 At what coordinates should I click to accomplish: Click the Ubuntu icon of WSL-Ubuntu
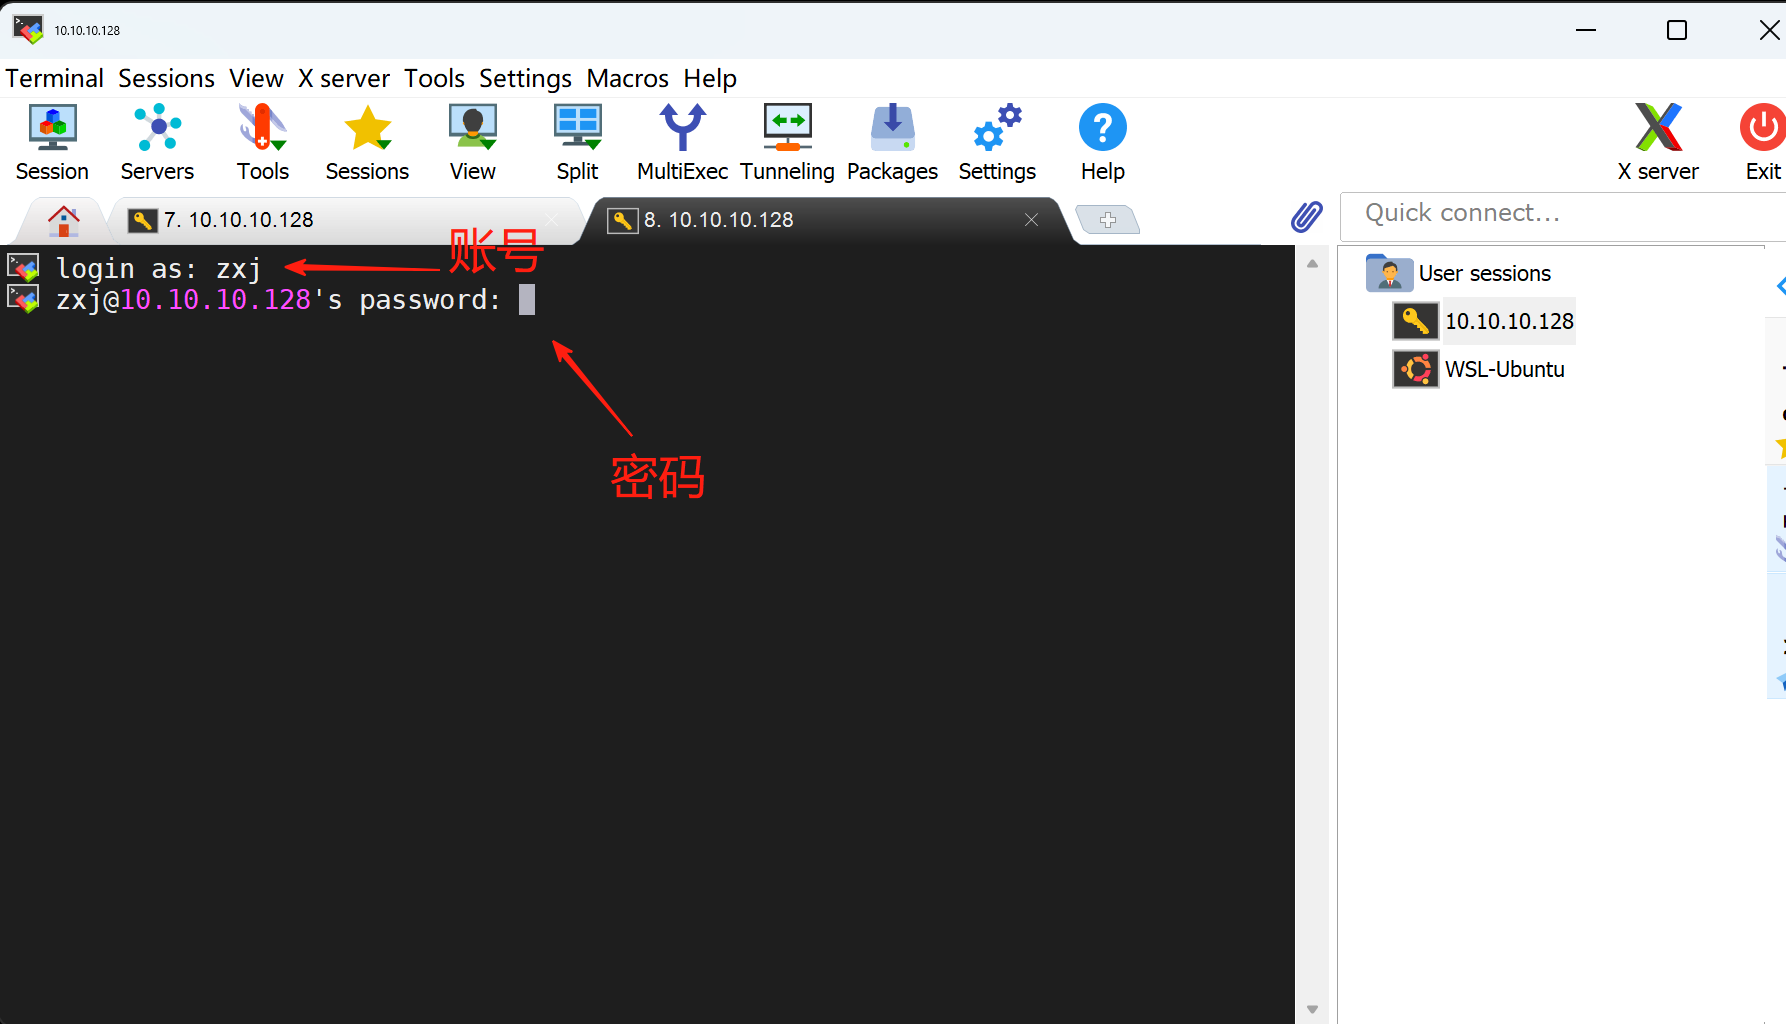click(x=1415, y=369)
